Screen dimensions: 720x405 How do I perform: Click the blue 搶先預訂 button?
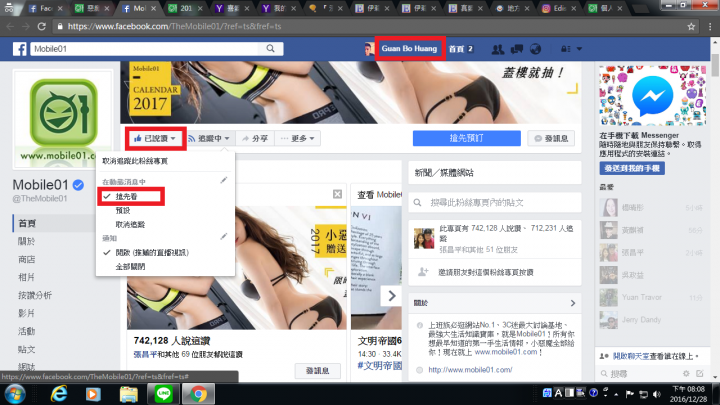[x=467, y=138]
